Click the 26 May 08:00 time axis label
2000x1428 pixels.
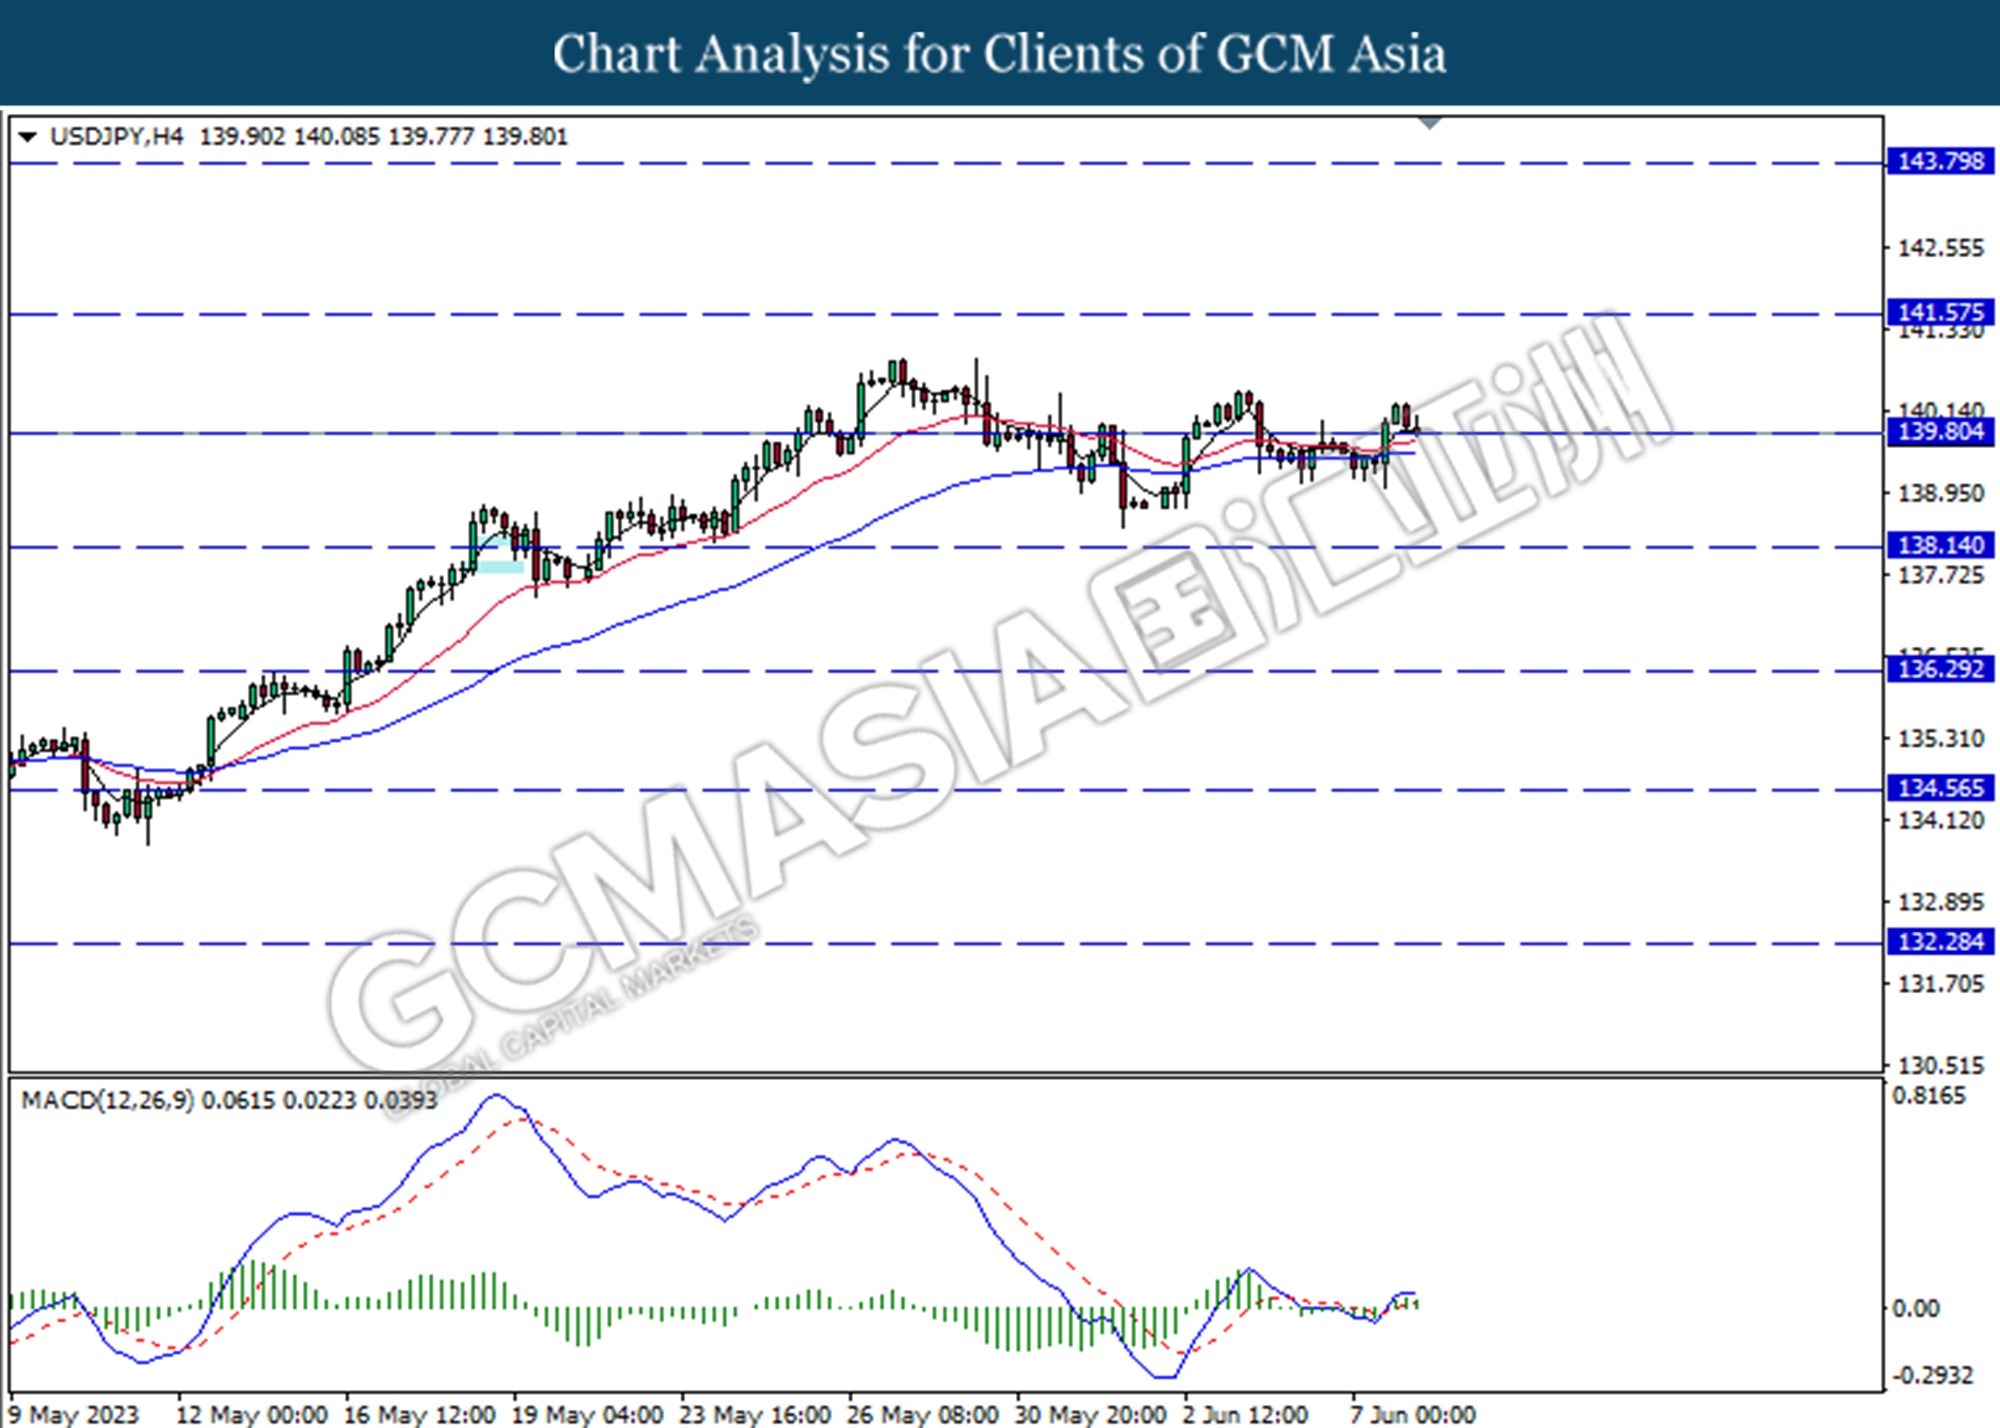coord(922,1415)
